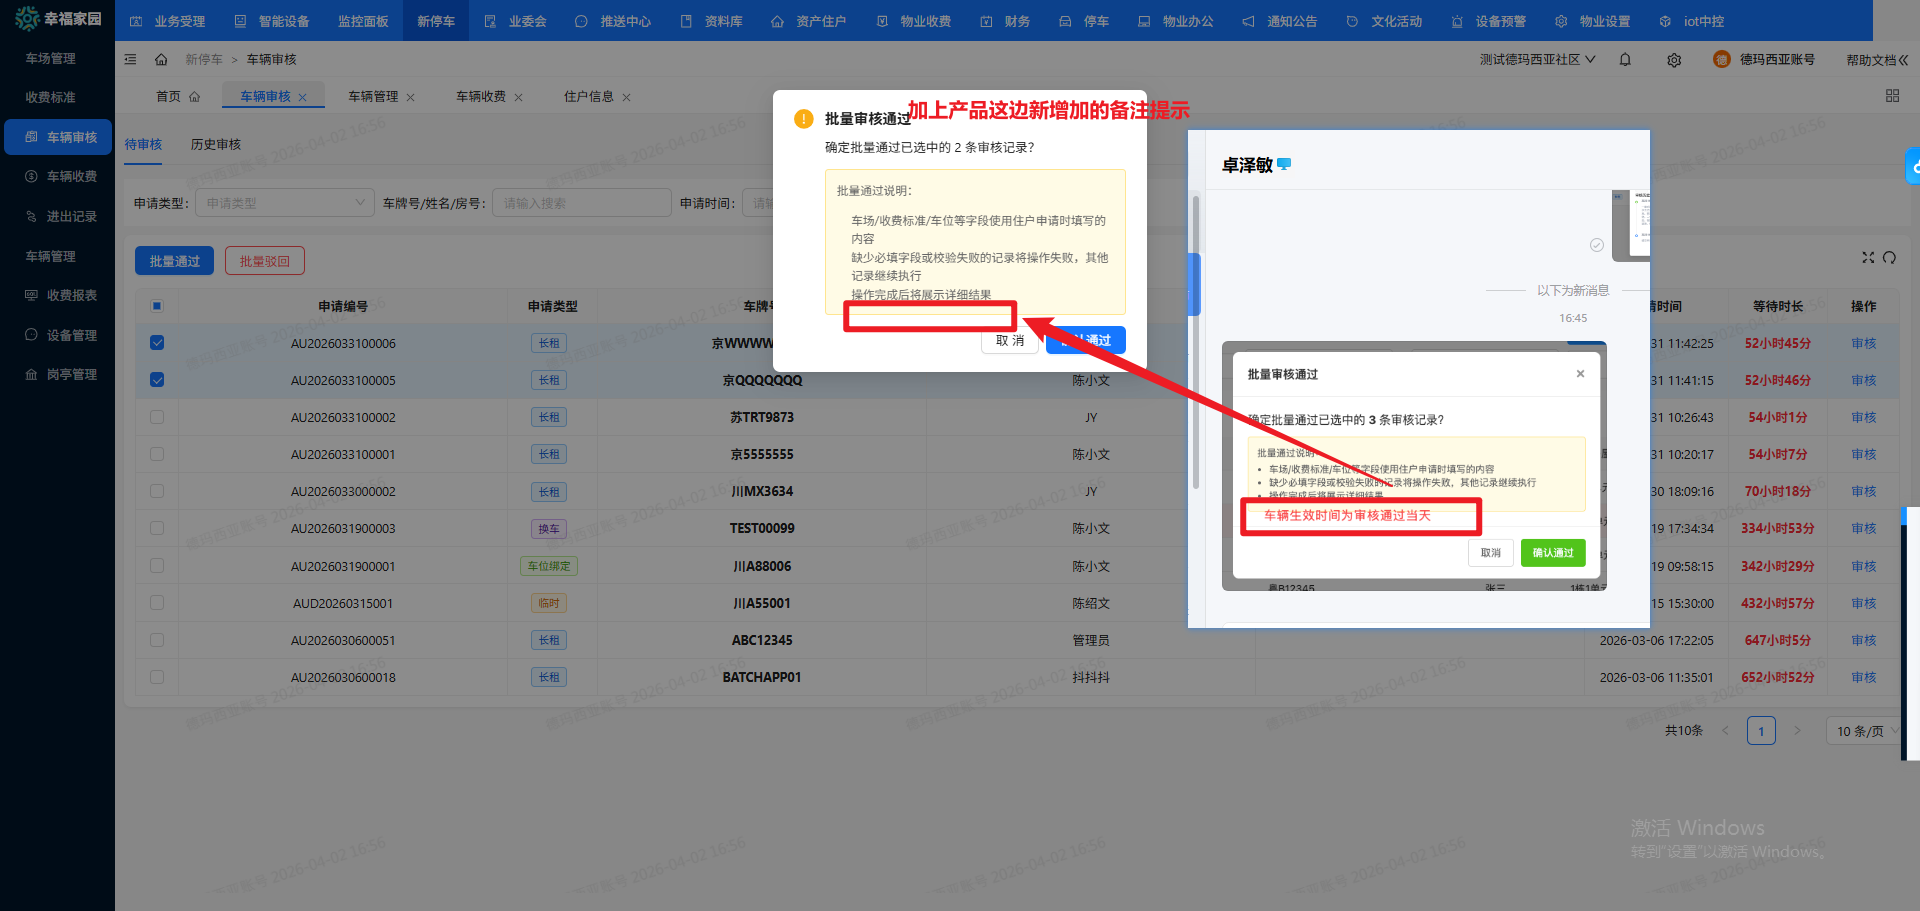Screen dimensions: 1920x911
Task: Click the home icon in breadcrumb
Action: pyautogui.click(x=161, y=60)
